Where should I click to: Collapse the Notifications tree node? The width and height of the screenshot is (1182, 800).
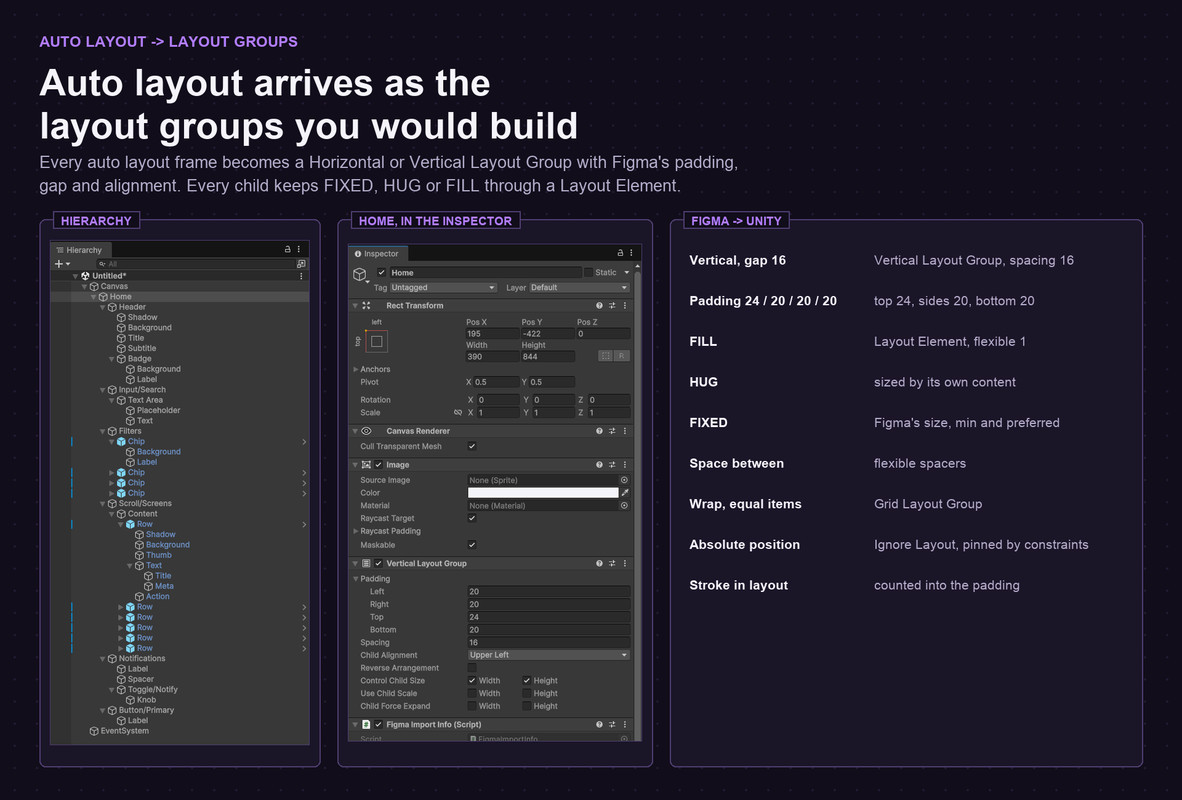tap(103, 659)
